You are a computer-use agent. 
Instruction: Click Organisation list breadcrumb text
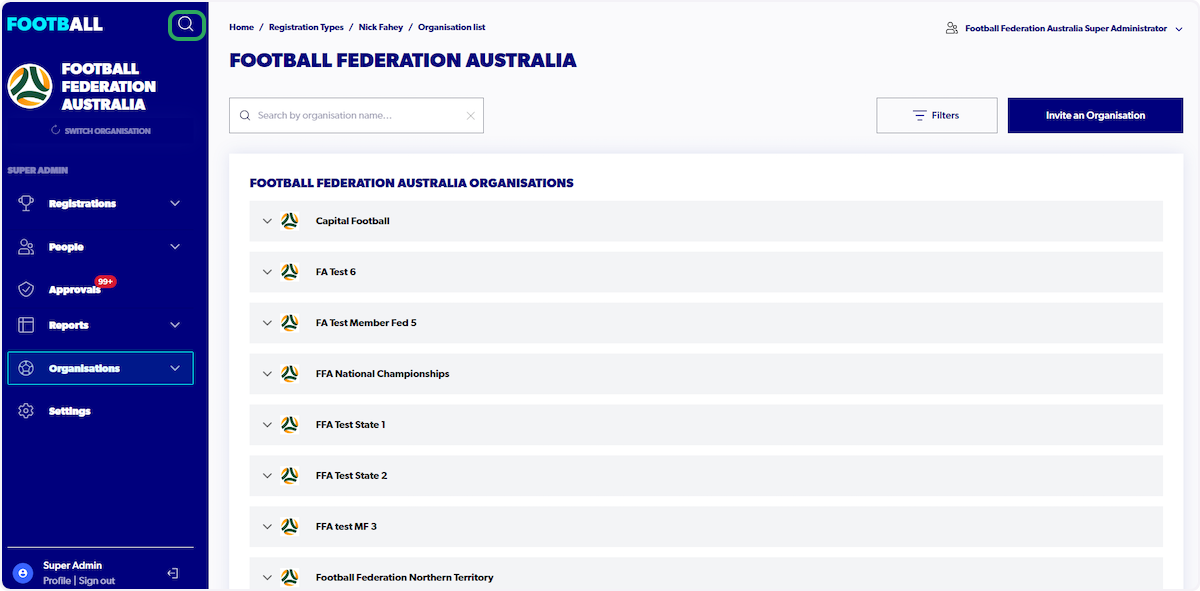452,27
